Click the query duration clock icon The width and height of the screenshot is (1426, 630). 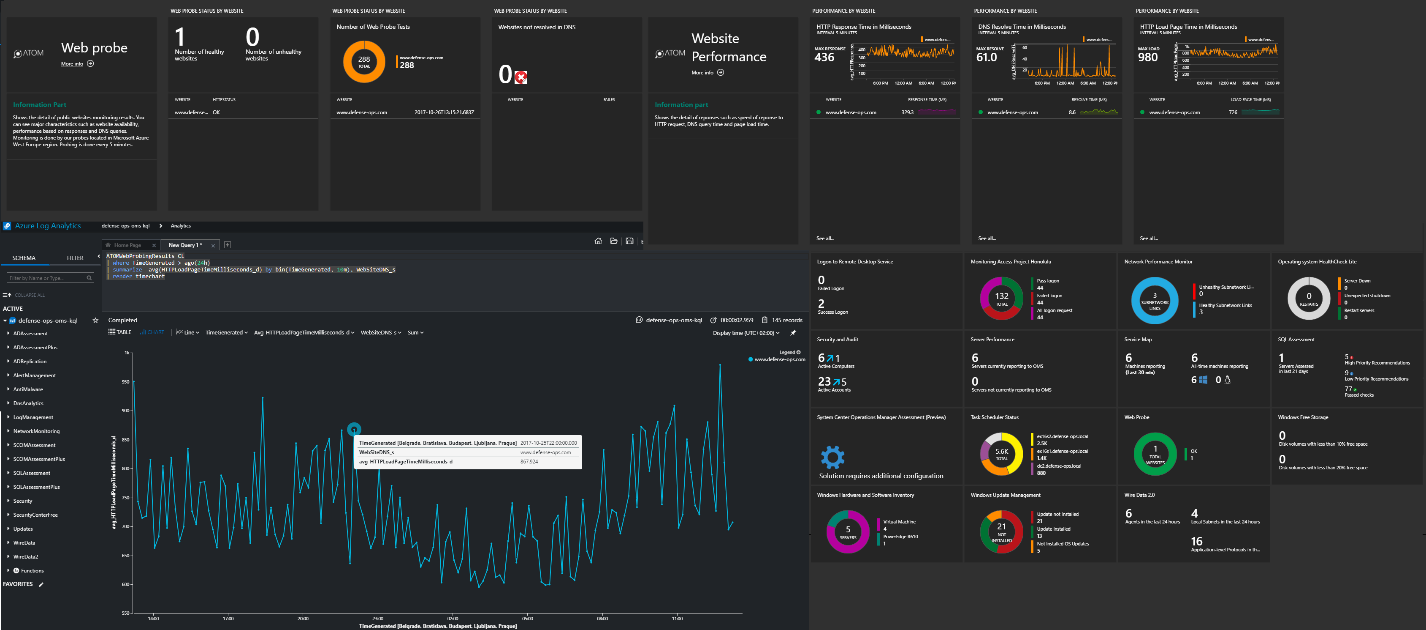click(x=713, y=320)
